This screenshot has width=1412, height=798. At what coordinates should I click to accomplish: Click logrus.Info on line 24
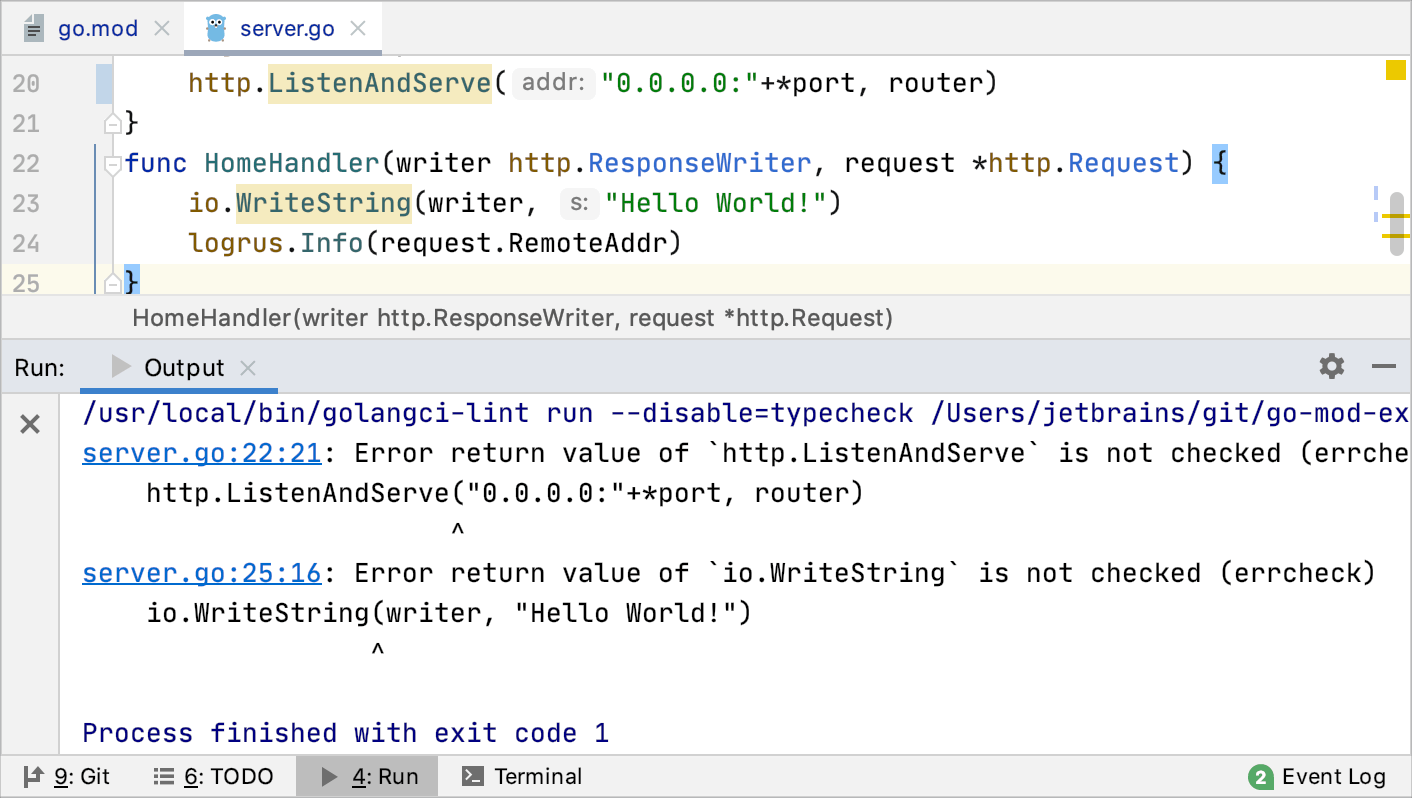276,243
